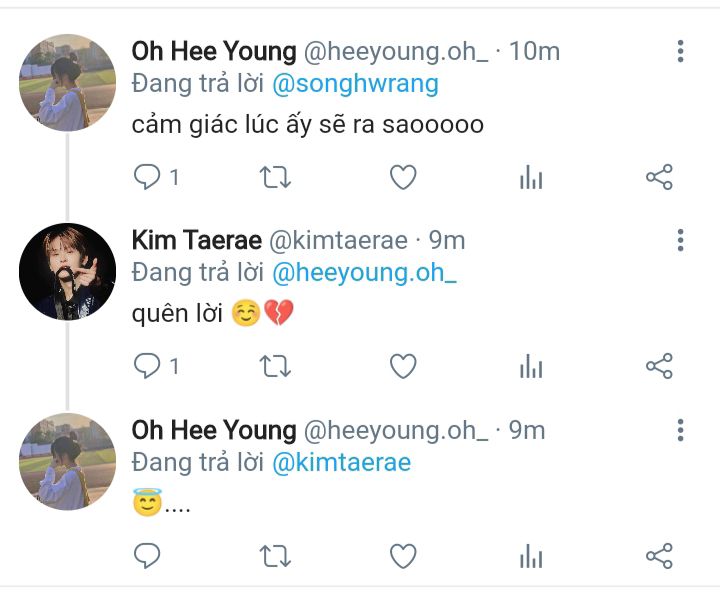Like Kim Taerae's "quên lời" tweet
Image resolution: width=720 pixels, height=592 pixels.
[x=402, y=367]
